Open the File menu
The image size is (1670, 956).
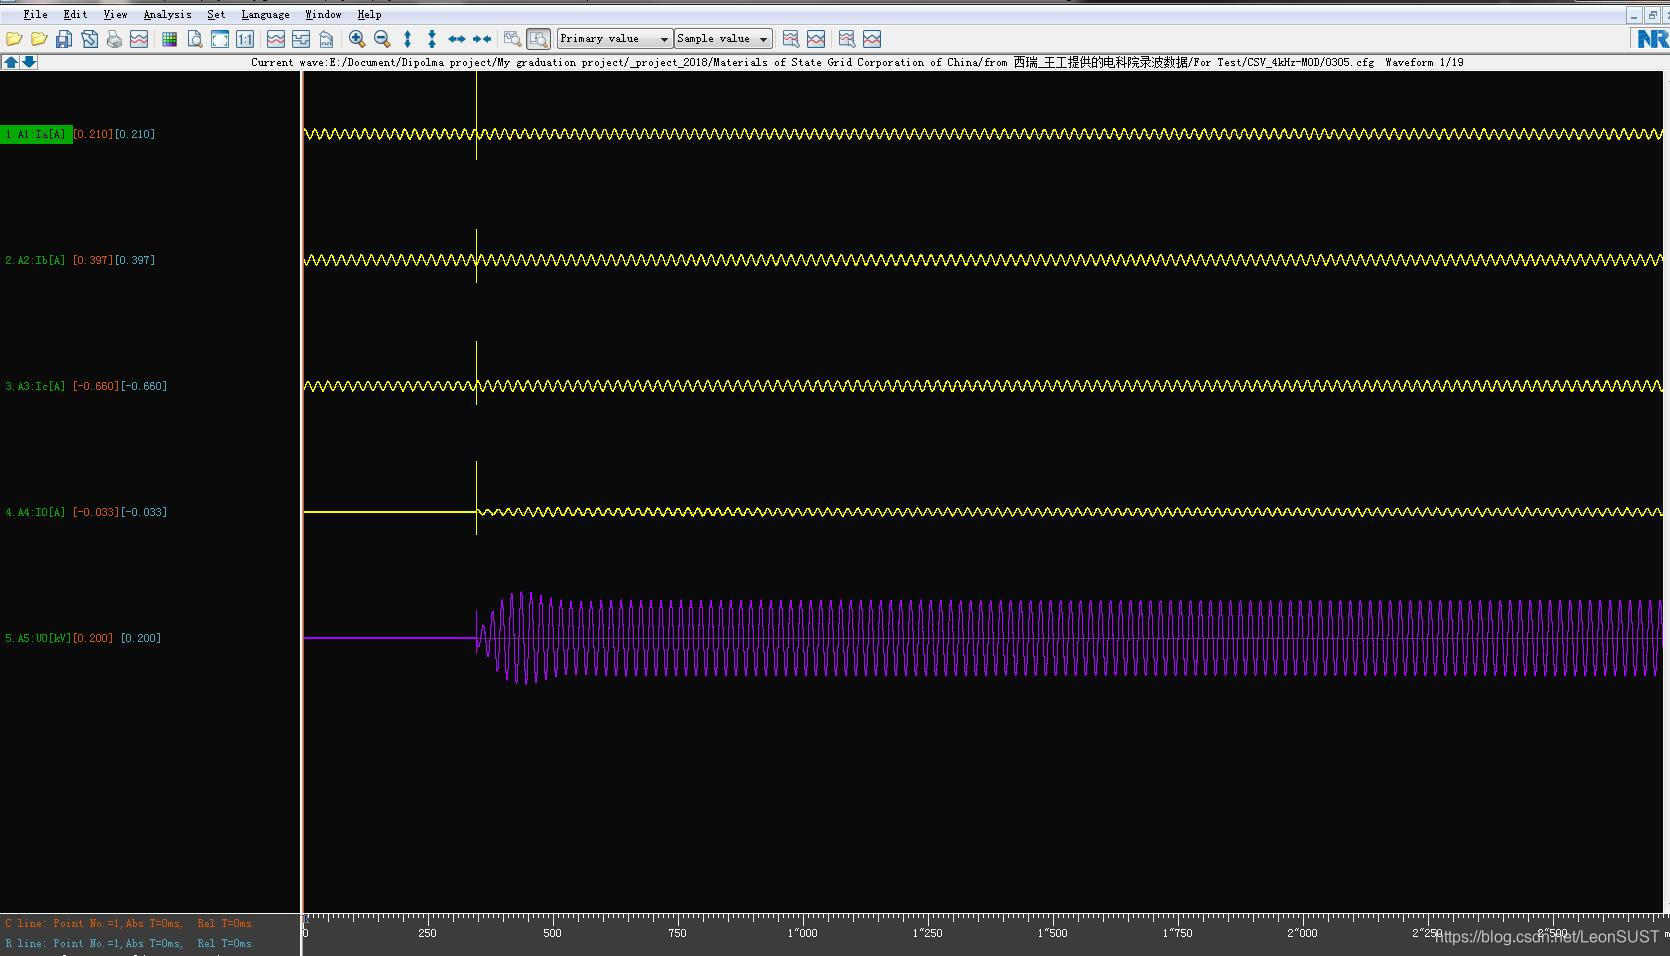35,14
